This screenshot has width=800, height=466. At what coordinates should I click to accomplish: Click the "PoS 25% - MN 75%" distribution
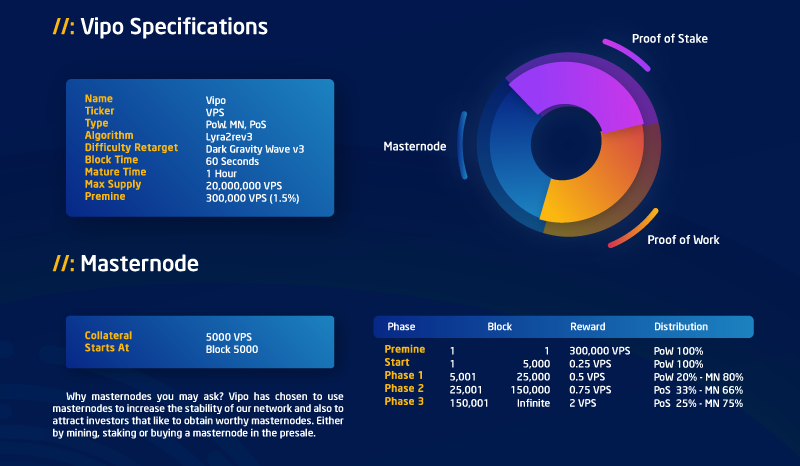click(698, 403)
